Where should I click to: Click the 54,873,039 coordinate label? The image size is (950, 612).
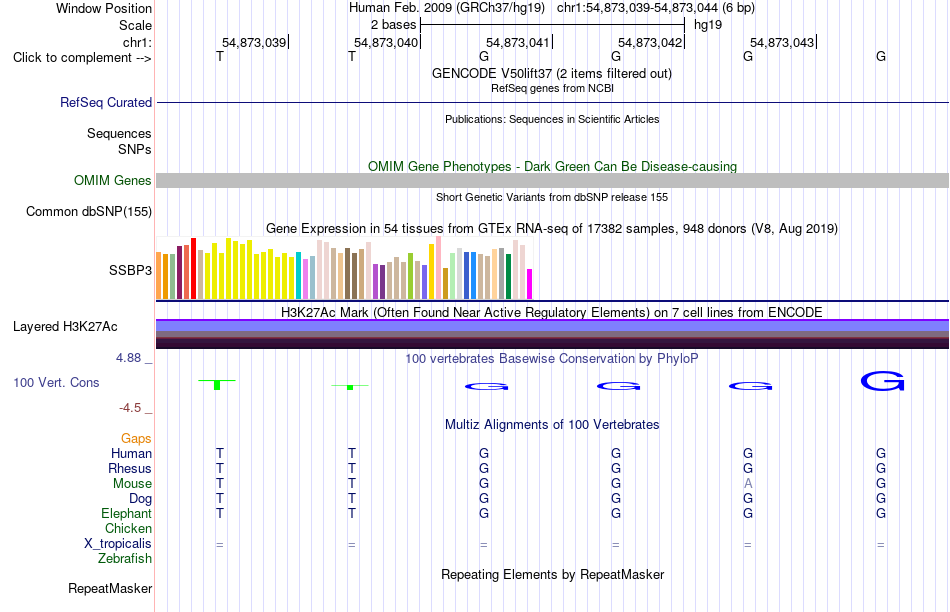point(254,42)
